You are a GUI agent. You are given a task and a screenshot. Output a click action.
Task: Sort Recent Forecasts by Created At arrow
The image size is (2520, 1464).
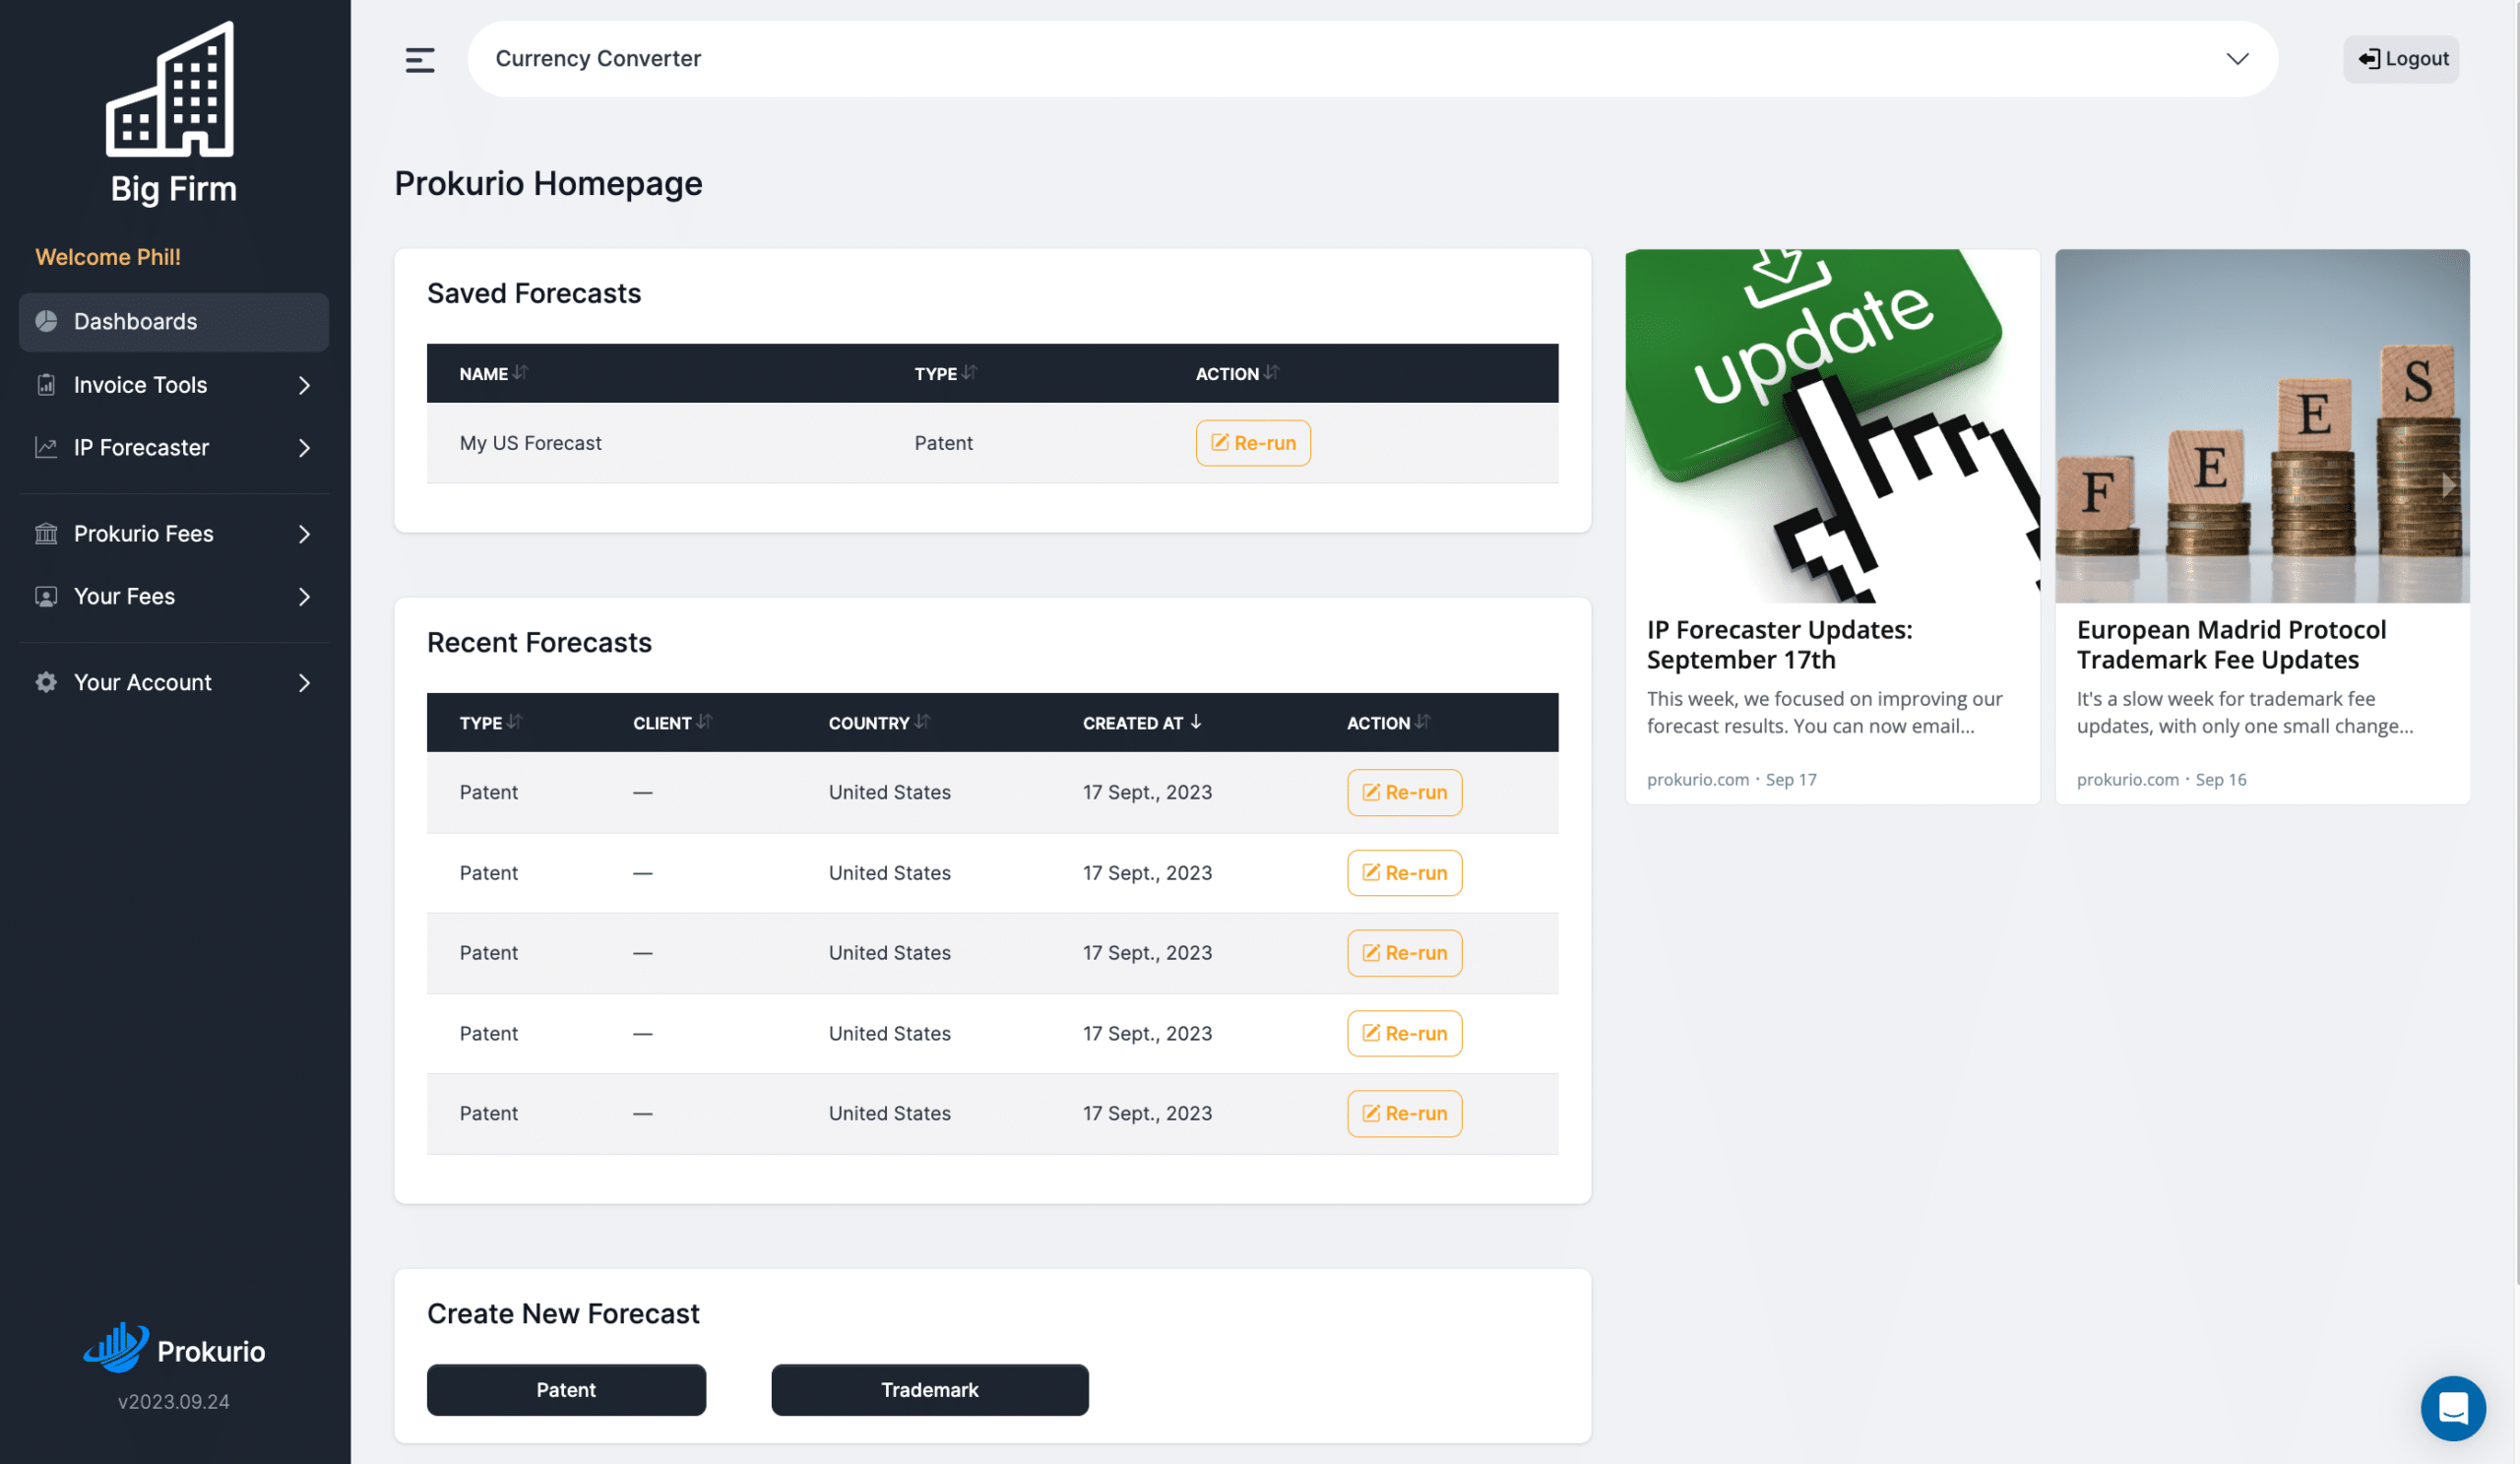click(x=1195, y=722)
